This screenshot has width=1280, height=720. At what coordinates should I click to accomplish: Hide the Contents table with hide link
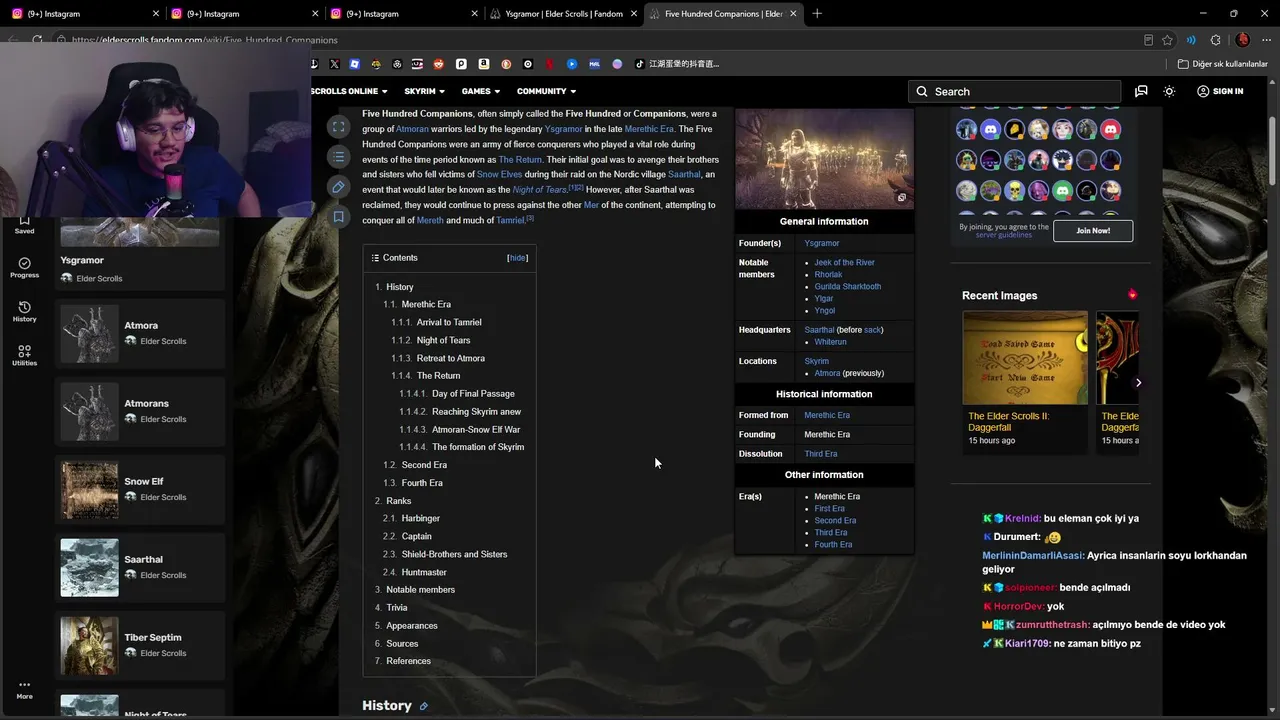(x=517, y=258)
